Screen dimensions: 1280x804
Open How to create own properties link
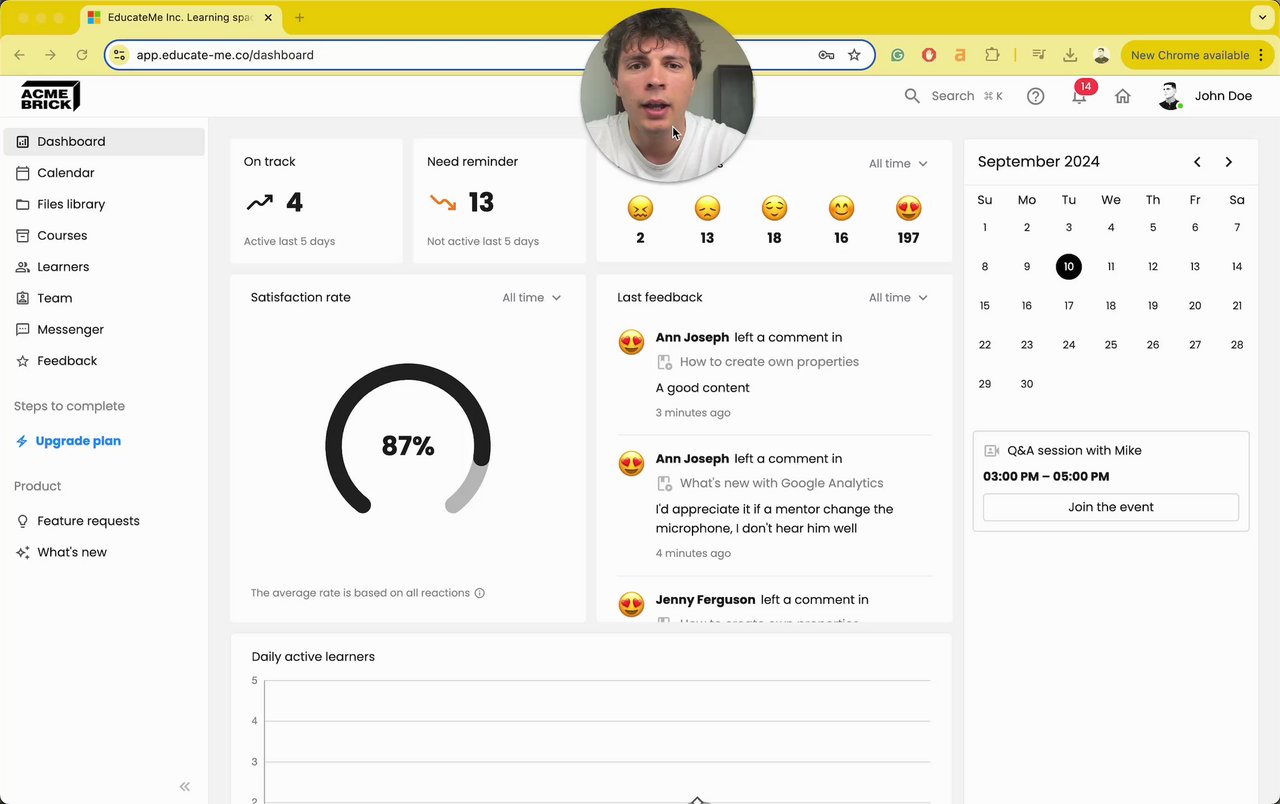coord(769,362)
